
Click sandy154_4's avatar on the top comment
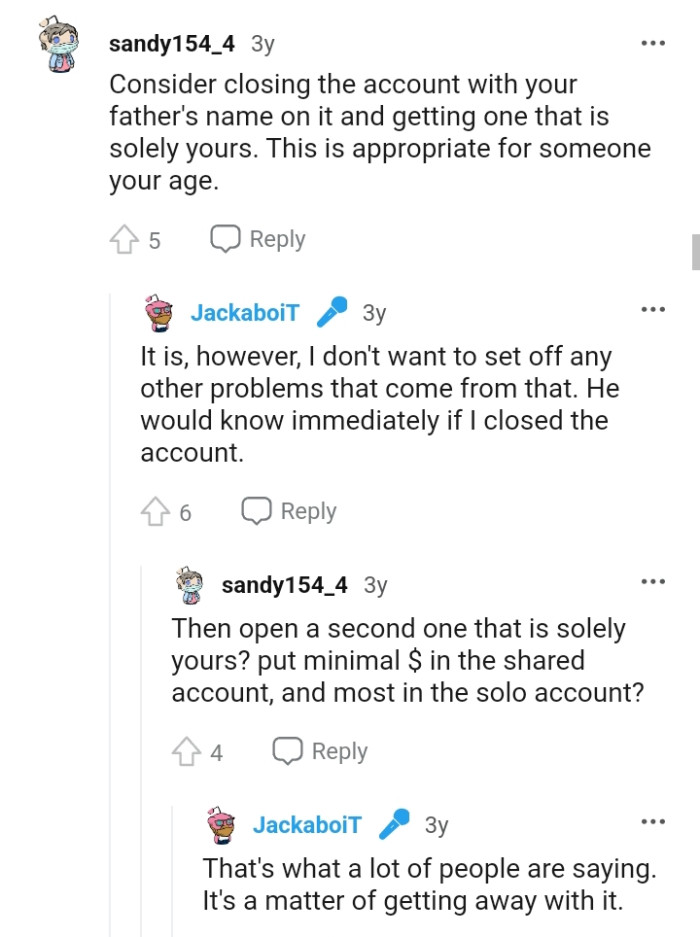click(58, 42)
